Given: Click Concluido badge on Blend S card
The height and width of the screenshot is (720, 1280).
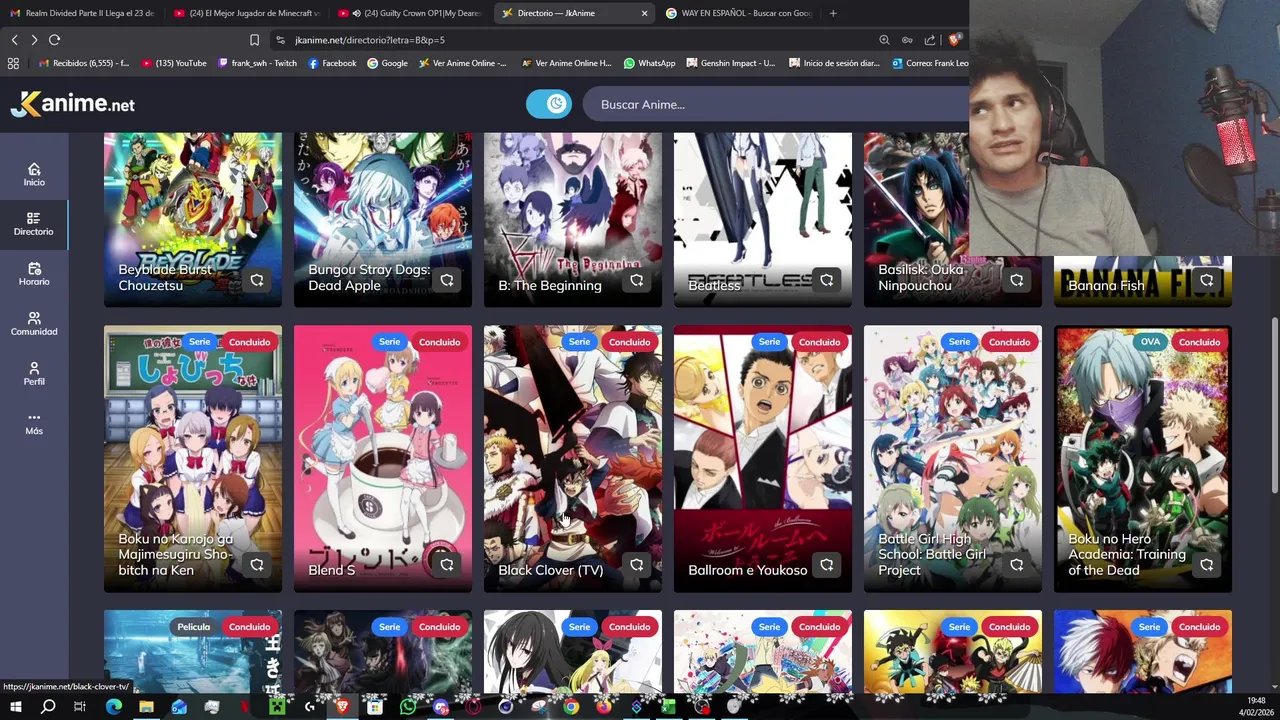Looking at the screenshot, I should [x=439, y=342].
